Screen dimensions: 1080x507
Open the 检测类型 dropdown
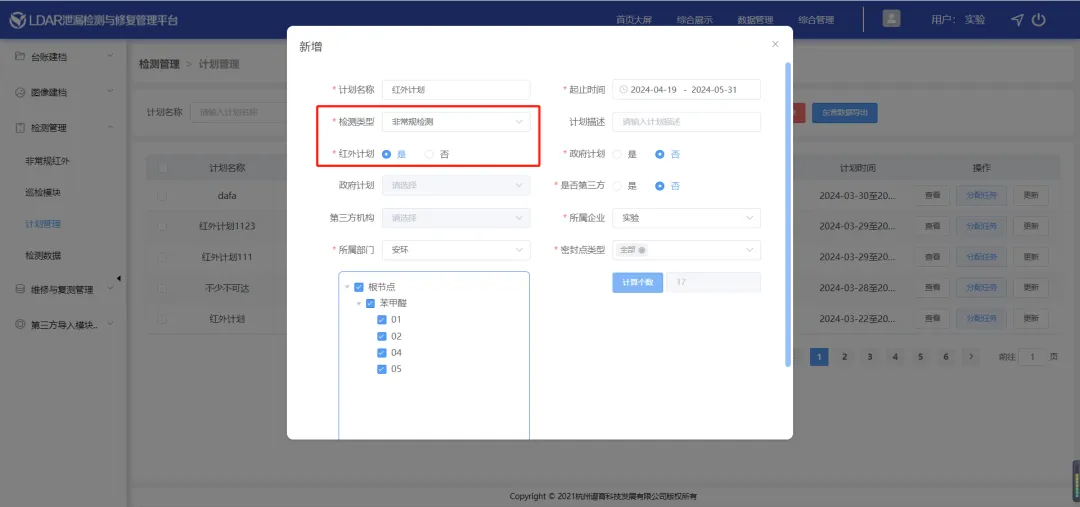[456, 122]
